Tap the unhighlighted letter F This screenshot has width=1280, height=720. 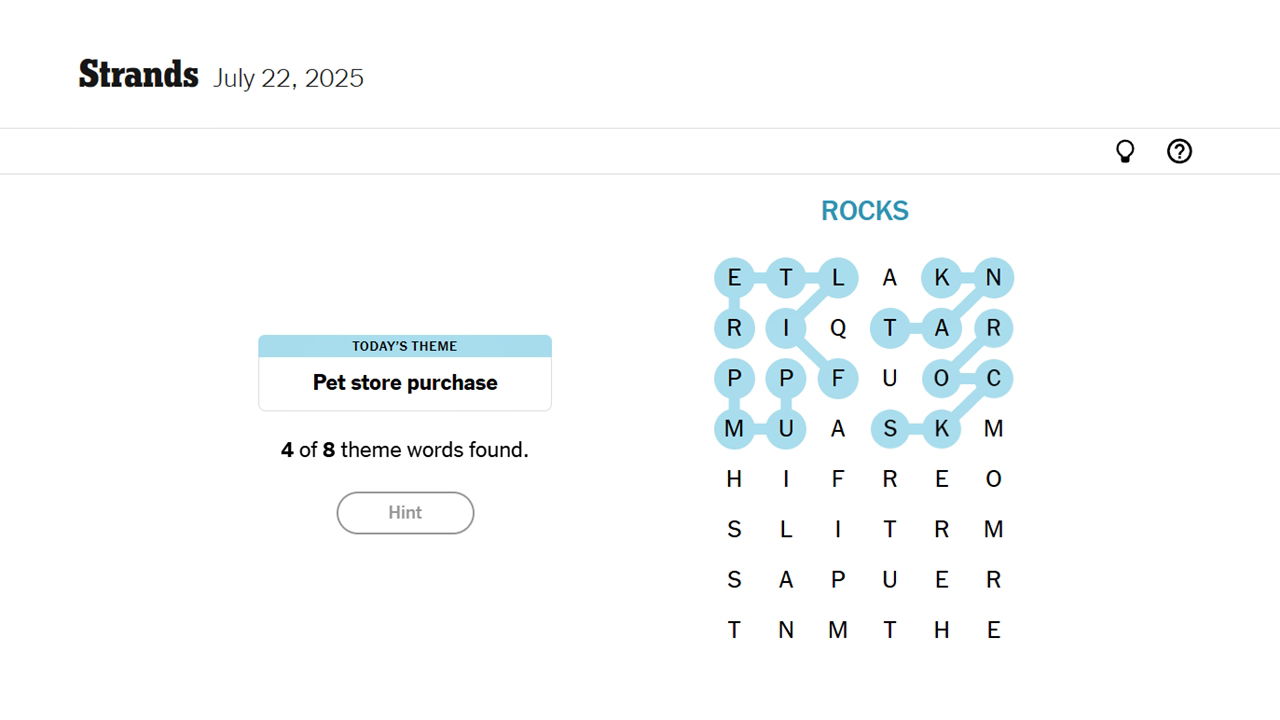click(838, 479)
